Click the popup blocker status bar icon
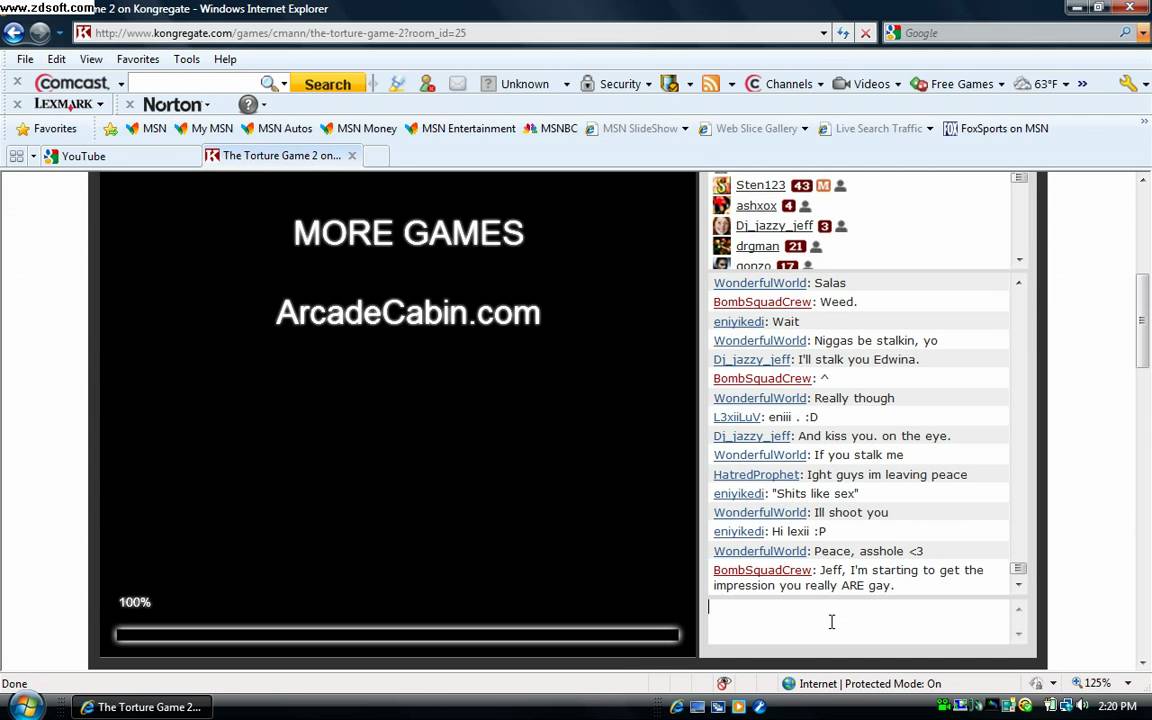The height and width of the screenshot is (720, 1152). point(724,683)
